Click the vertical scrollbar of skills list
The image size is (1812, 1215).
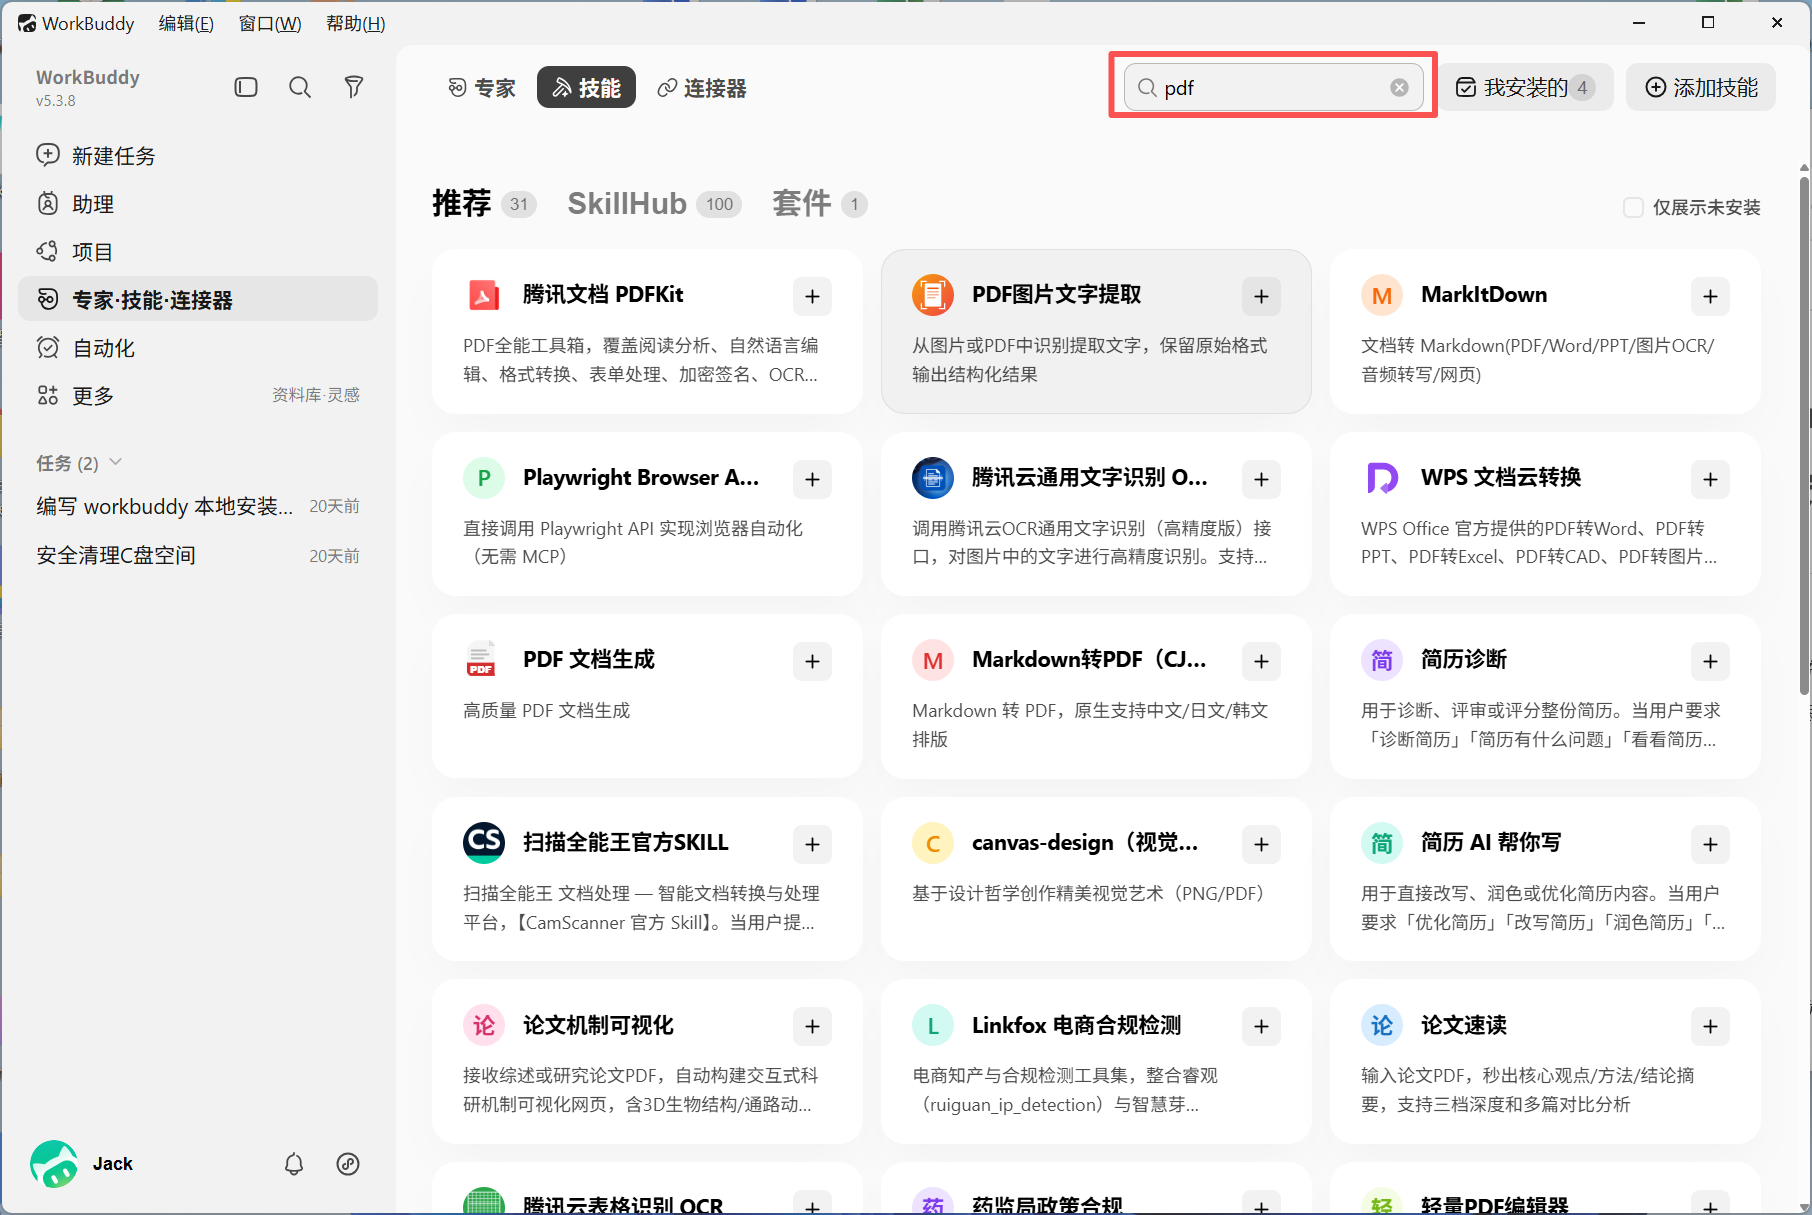click(1804, 435)
